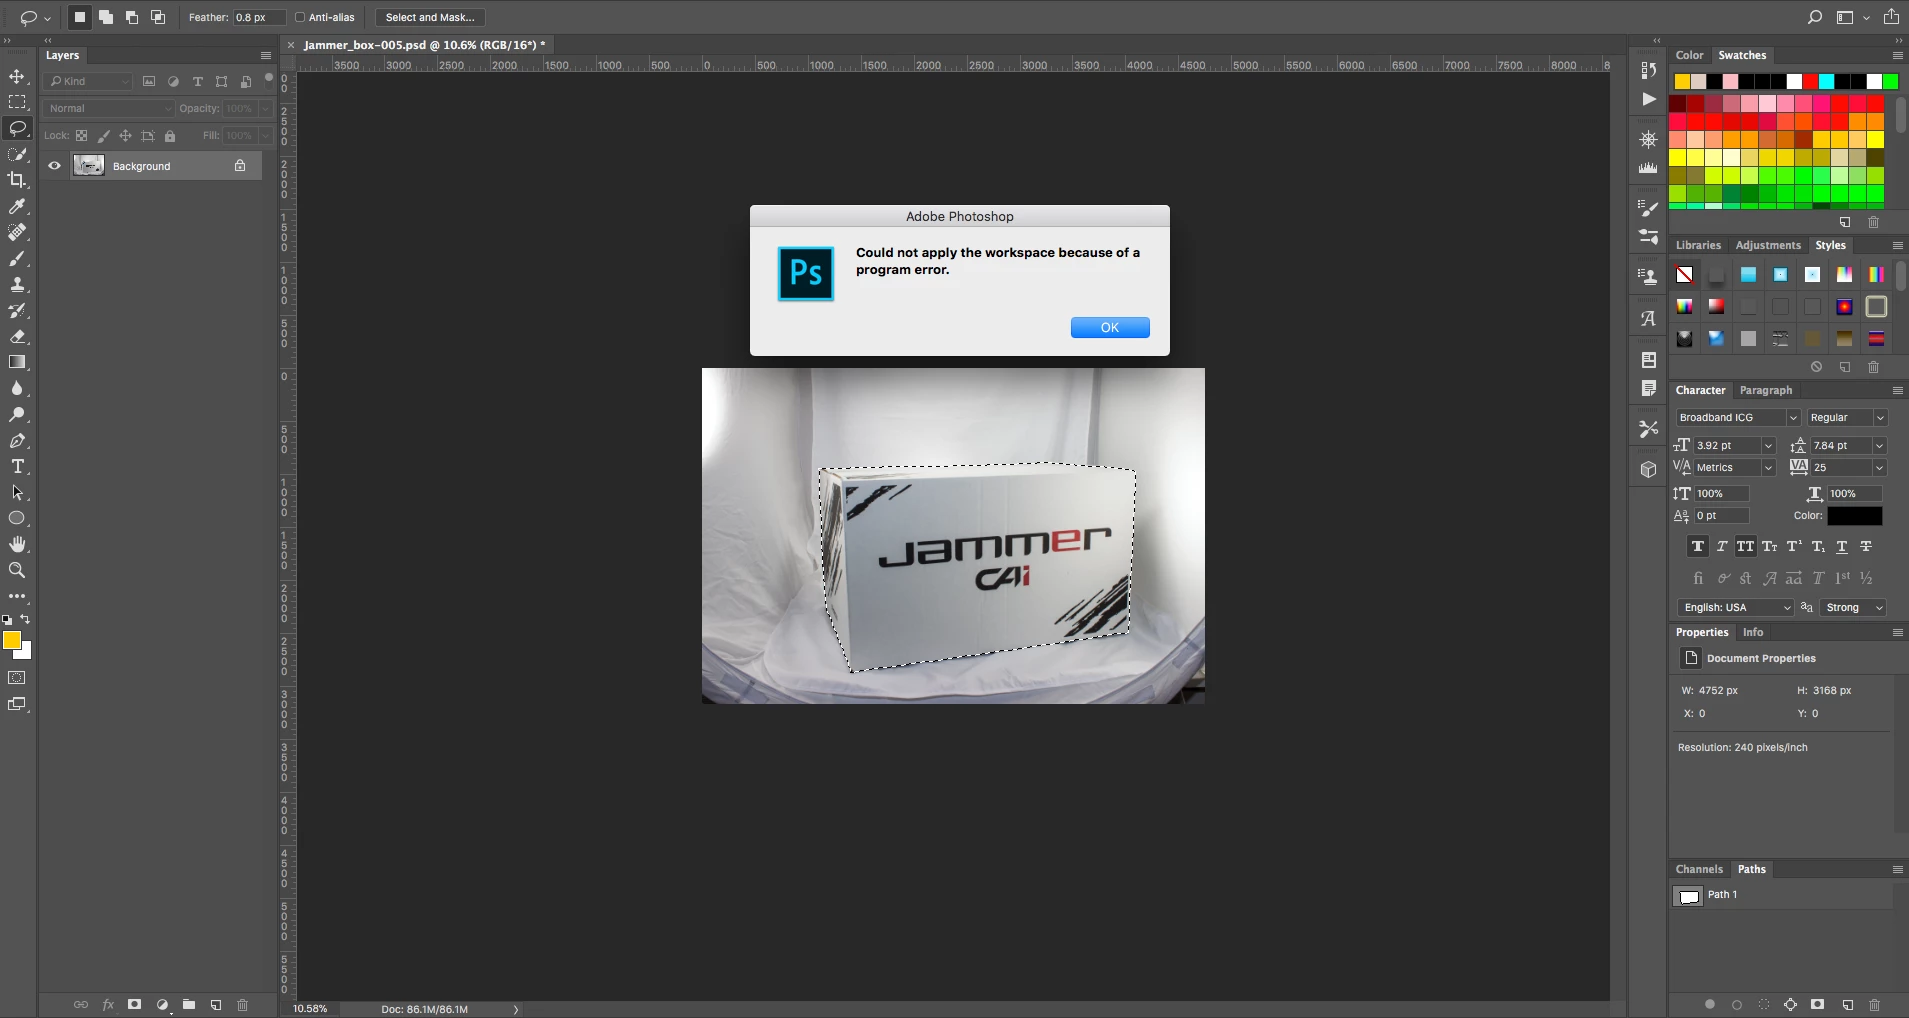This screenshot has width=1909, height=1018.
Task: Select the Rectangular Marquee tool
Action: point(17,102)
